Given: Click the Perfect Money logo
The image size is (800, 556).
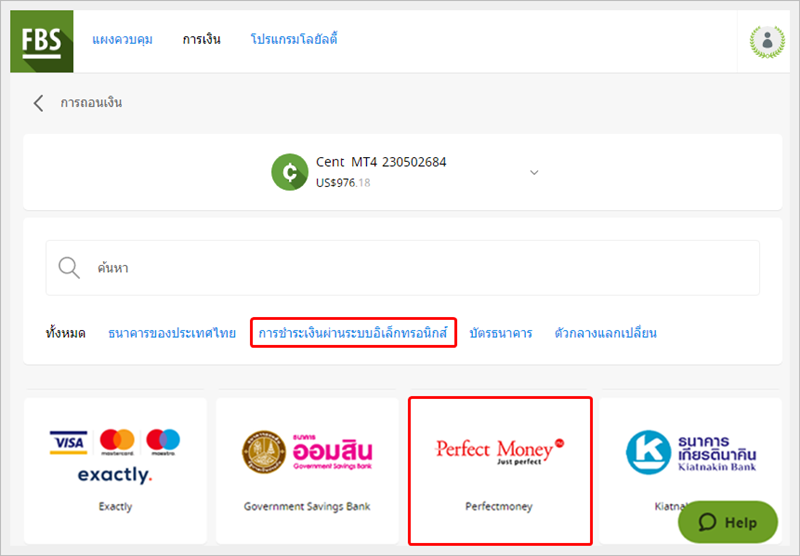Looking at the screenshot, I should coord(499,451).
